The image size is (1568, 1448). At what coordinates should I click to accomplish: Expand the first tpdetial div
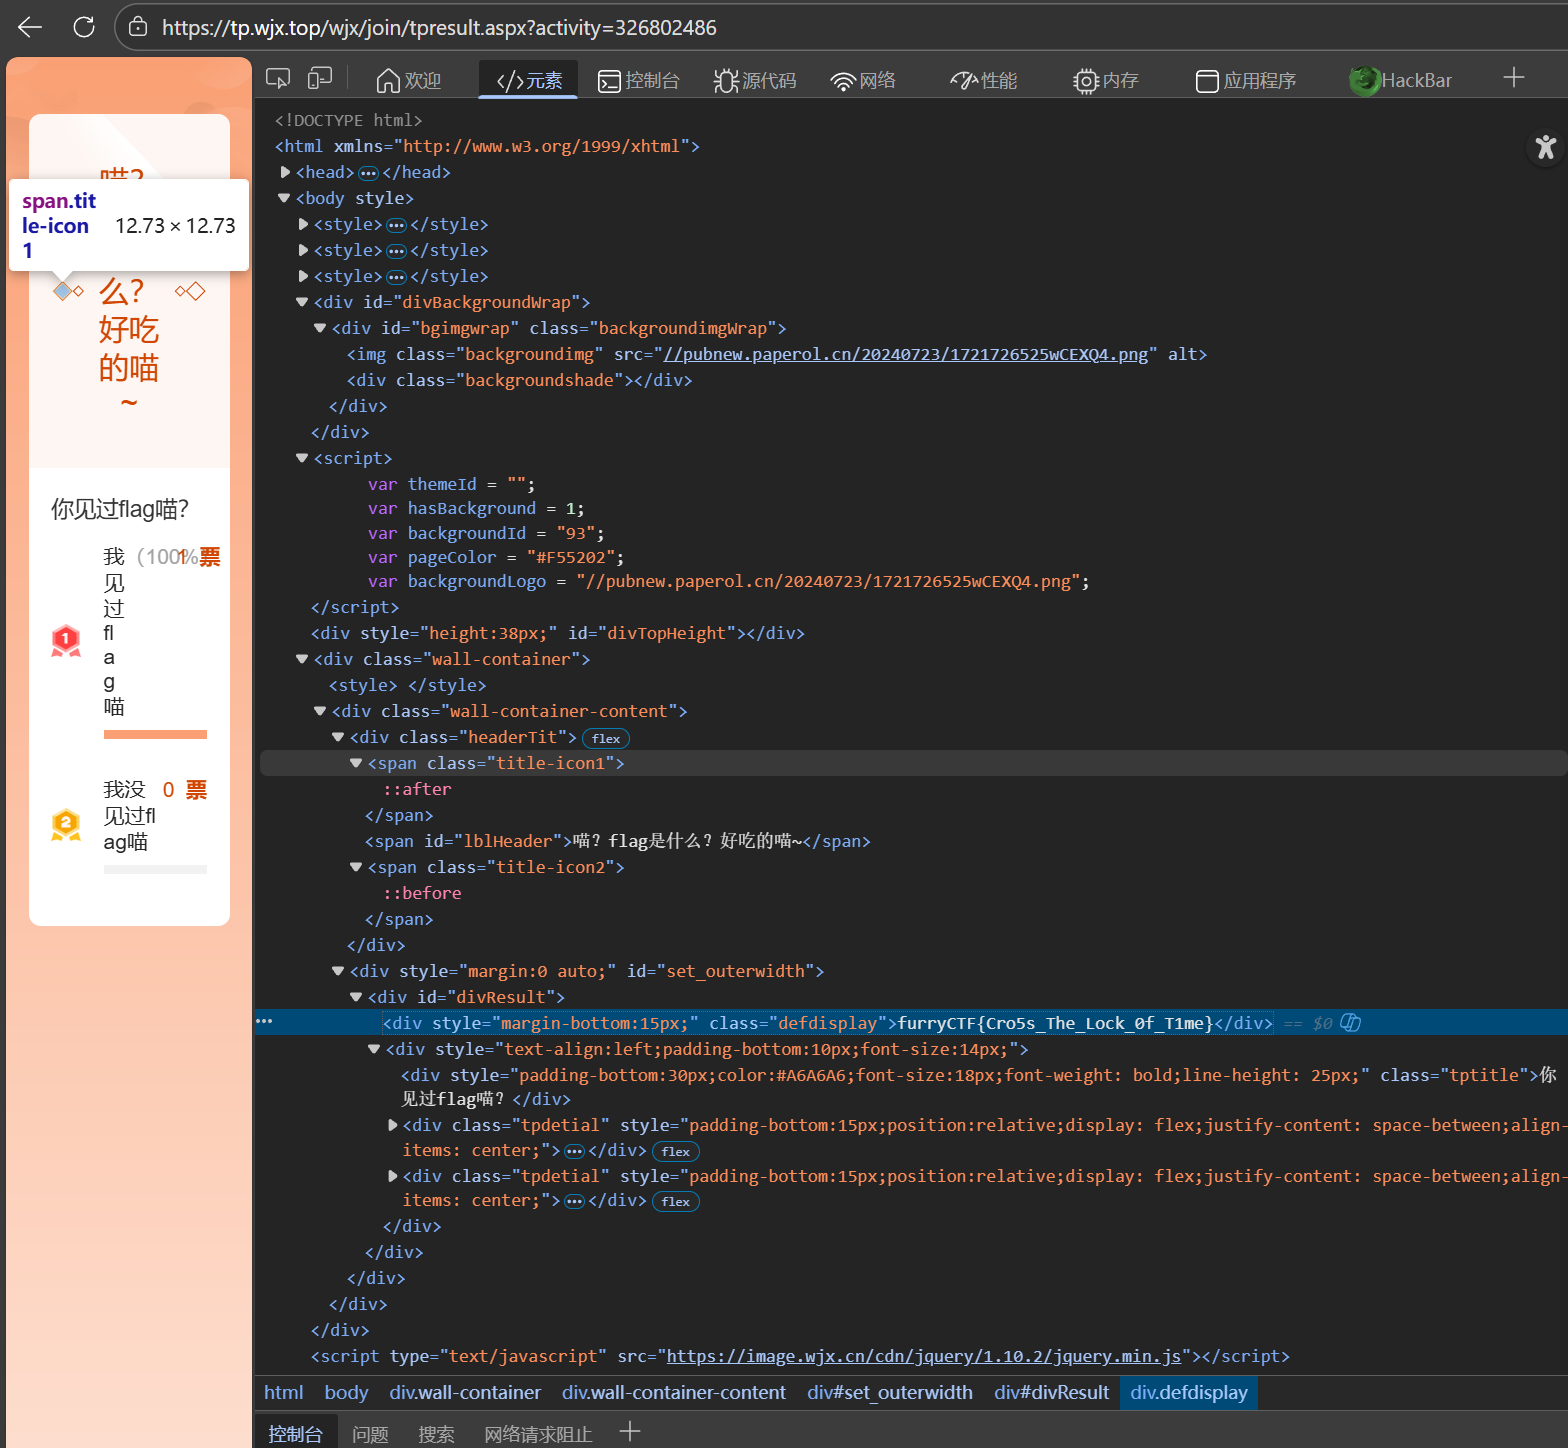click(x=393, y=1125)
